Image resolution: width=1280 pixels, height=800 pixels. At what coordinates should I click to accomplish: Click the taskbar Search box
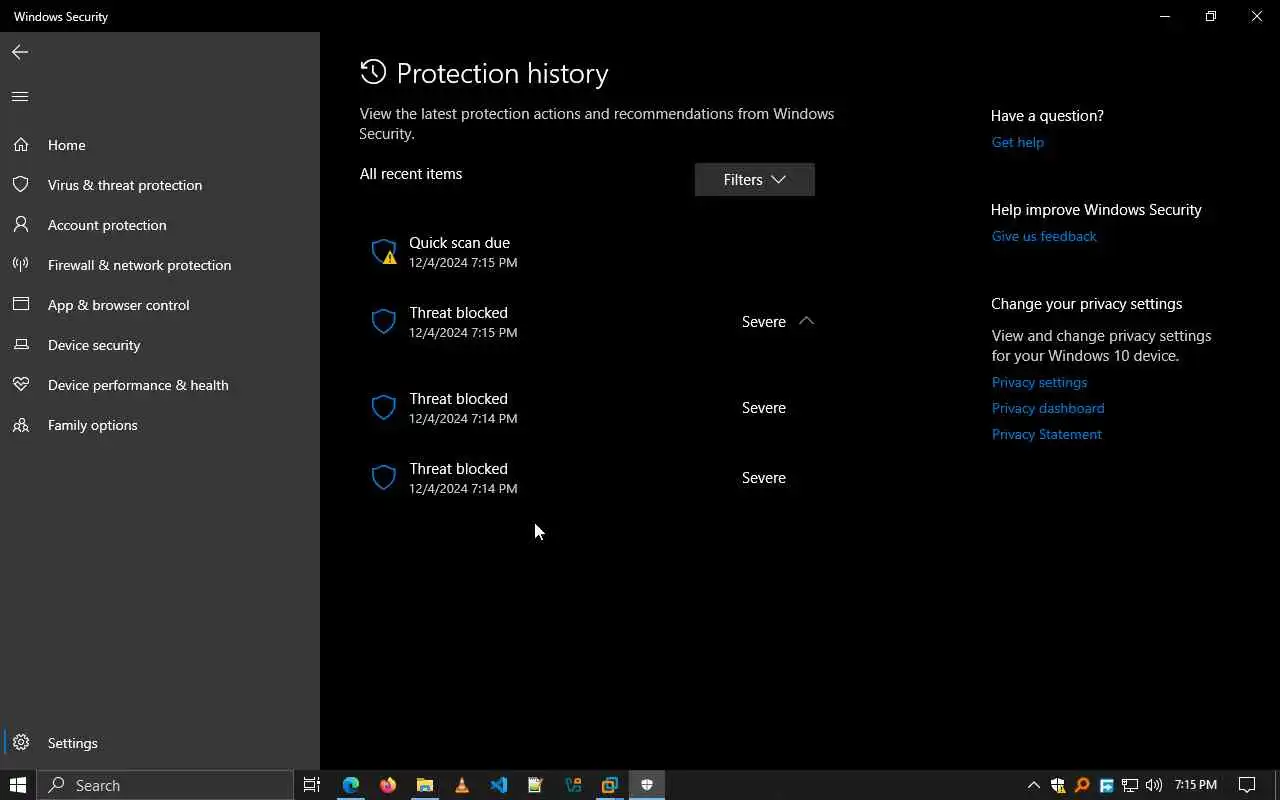166,785
